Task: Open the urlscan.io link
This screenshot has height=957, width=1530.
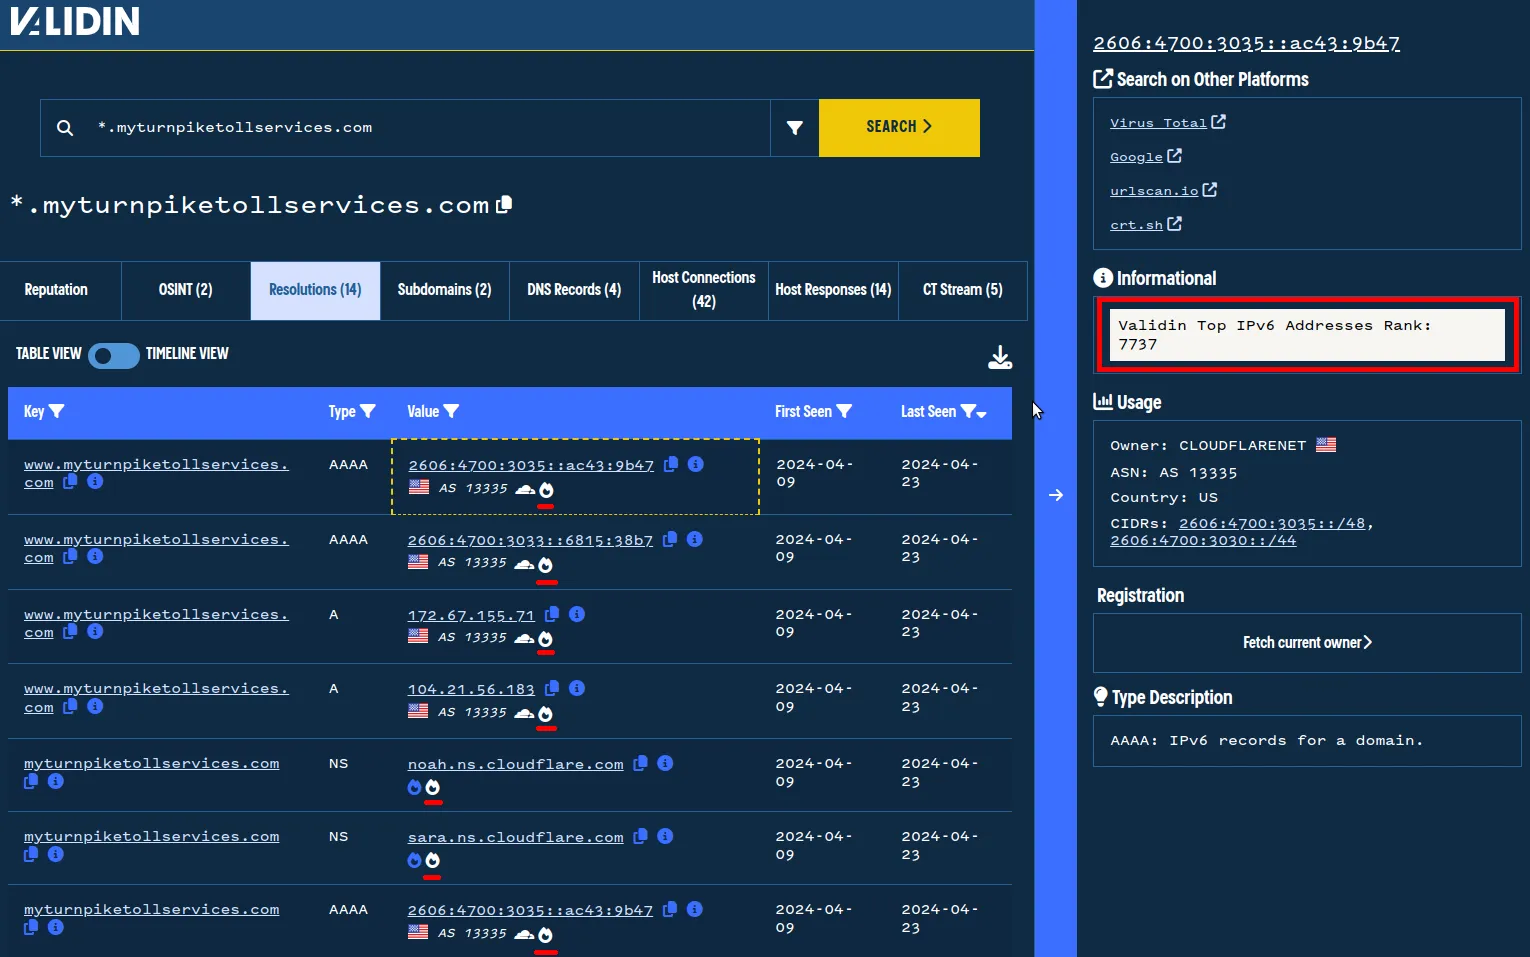Action: click(x=1163, y=190)
